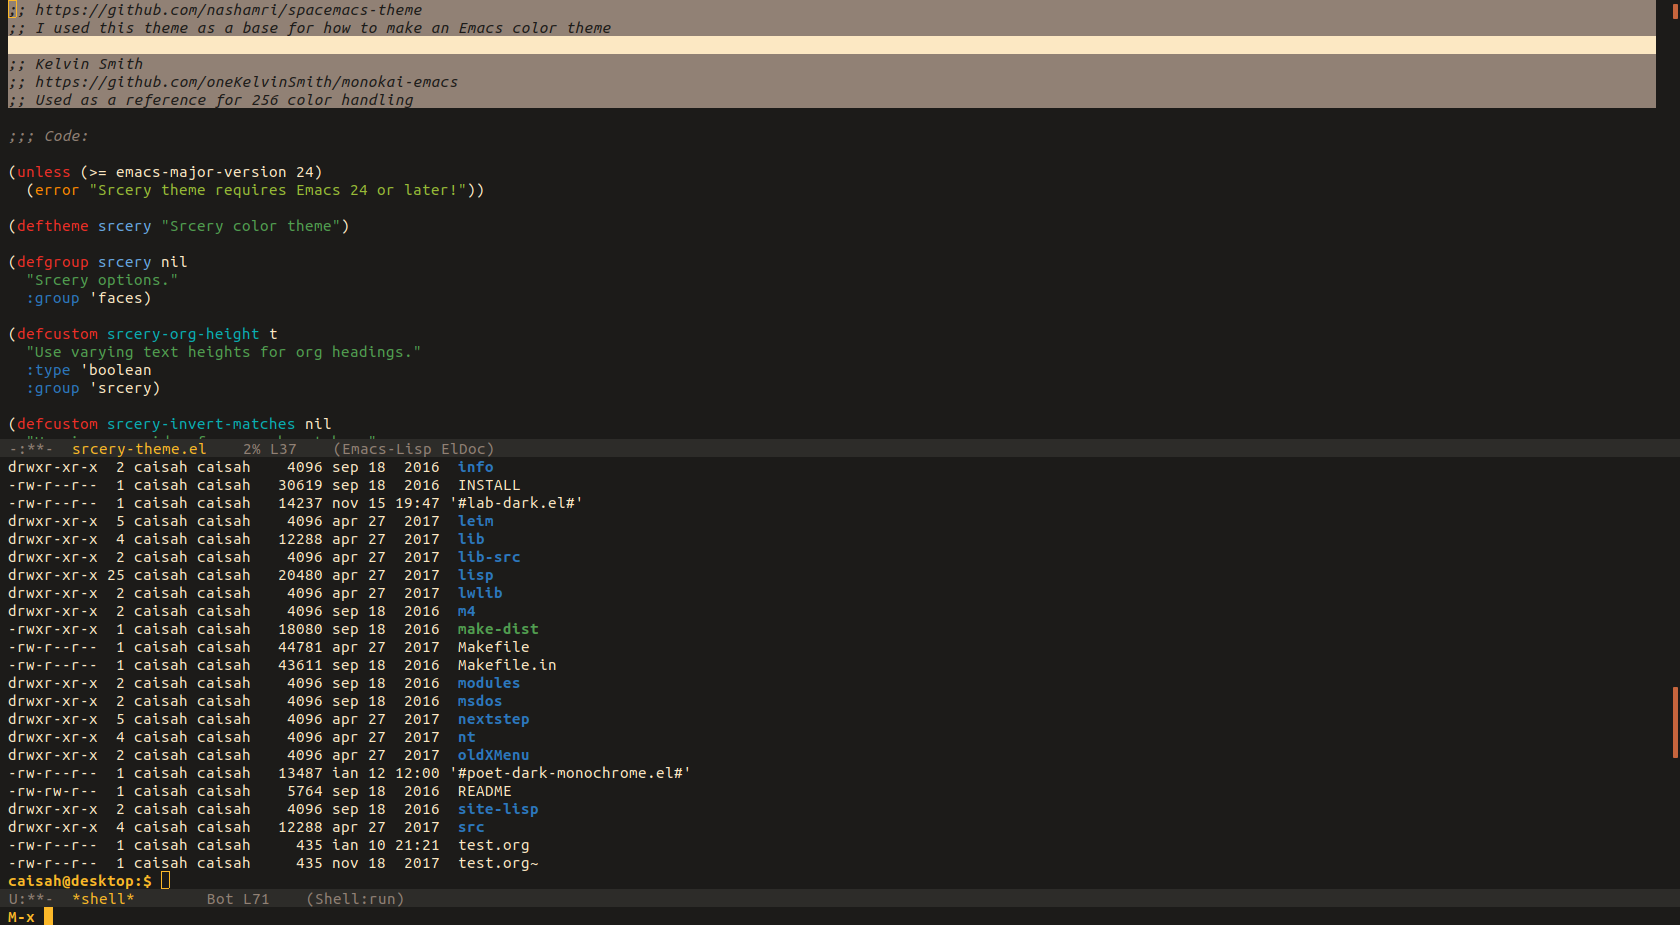This screenshot has height=925, width=1680.
Task: Click the 'nov 15 19:47' timestamp
Action: (x=386, y=503)
